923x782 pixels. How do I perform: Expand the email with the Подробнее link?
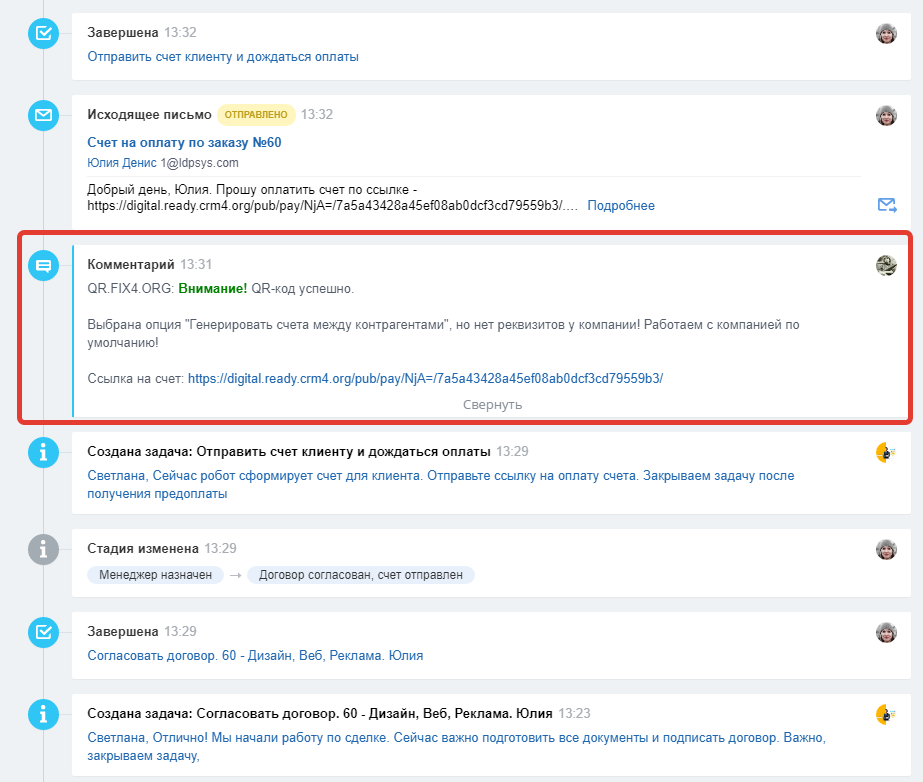pos(620,206)
